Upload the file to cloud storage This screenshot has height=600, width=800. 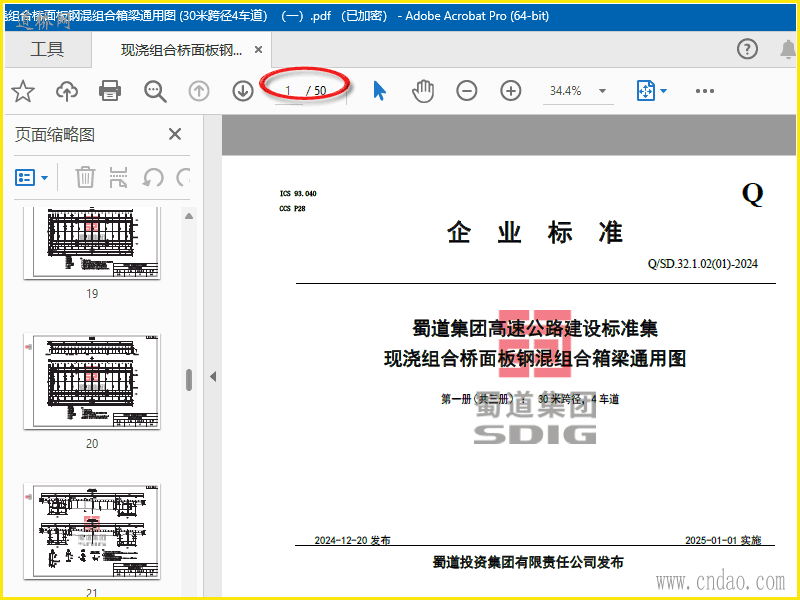67,91
